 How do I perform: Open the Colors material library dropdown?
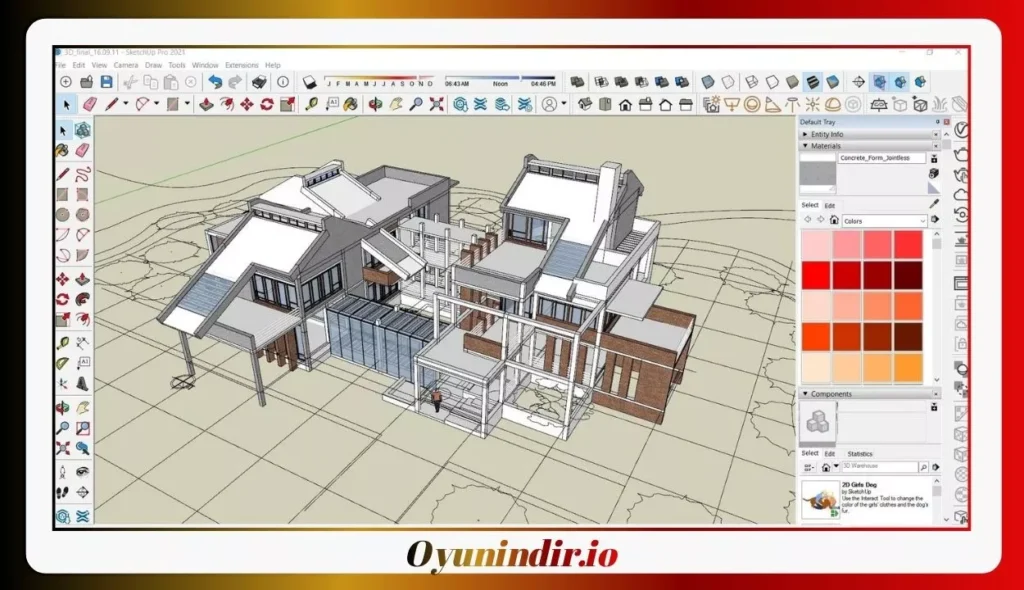[884, 221]
